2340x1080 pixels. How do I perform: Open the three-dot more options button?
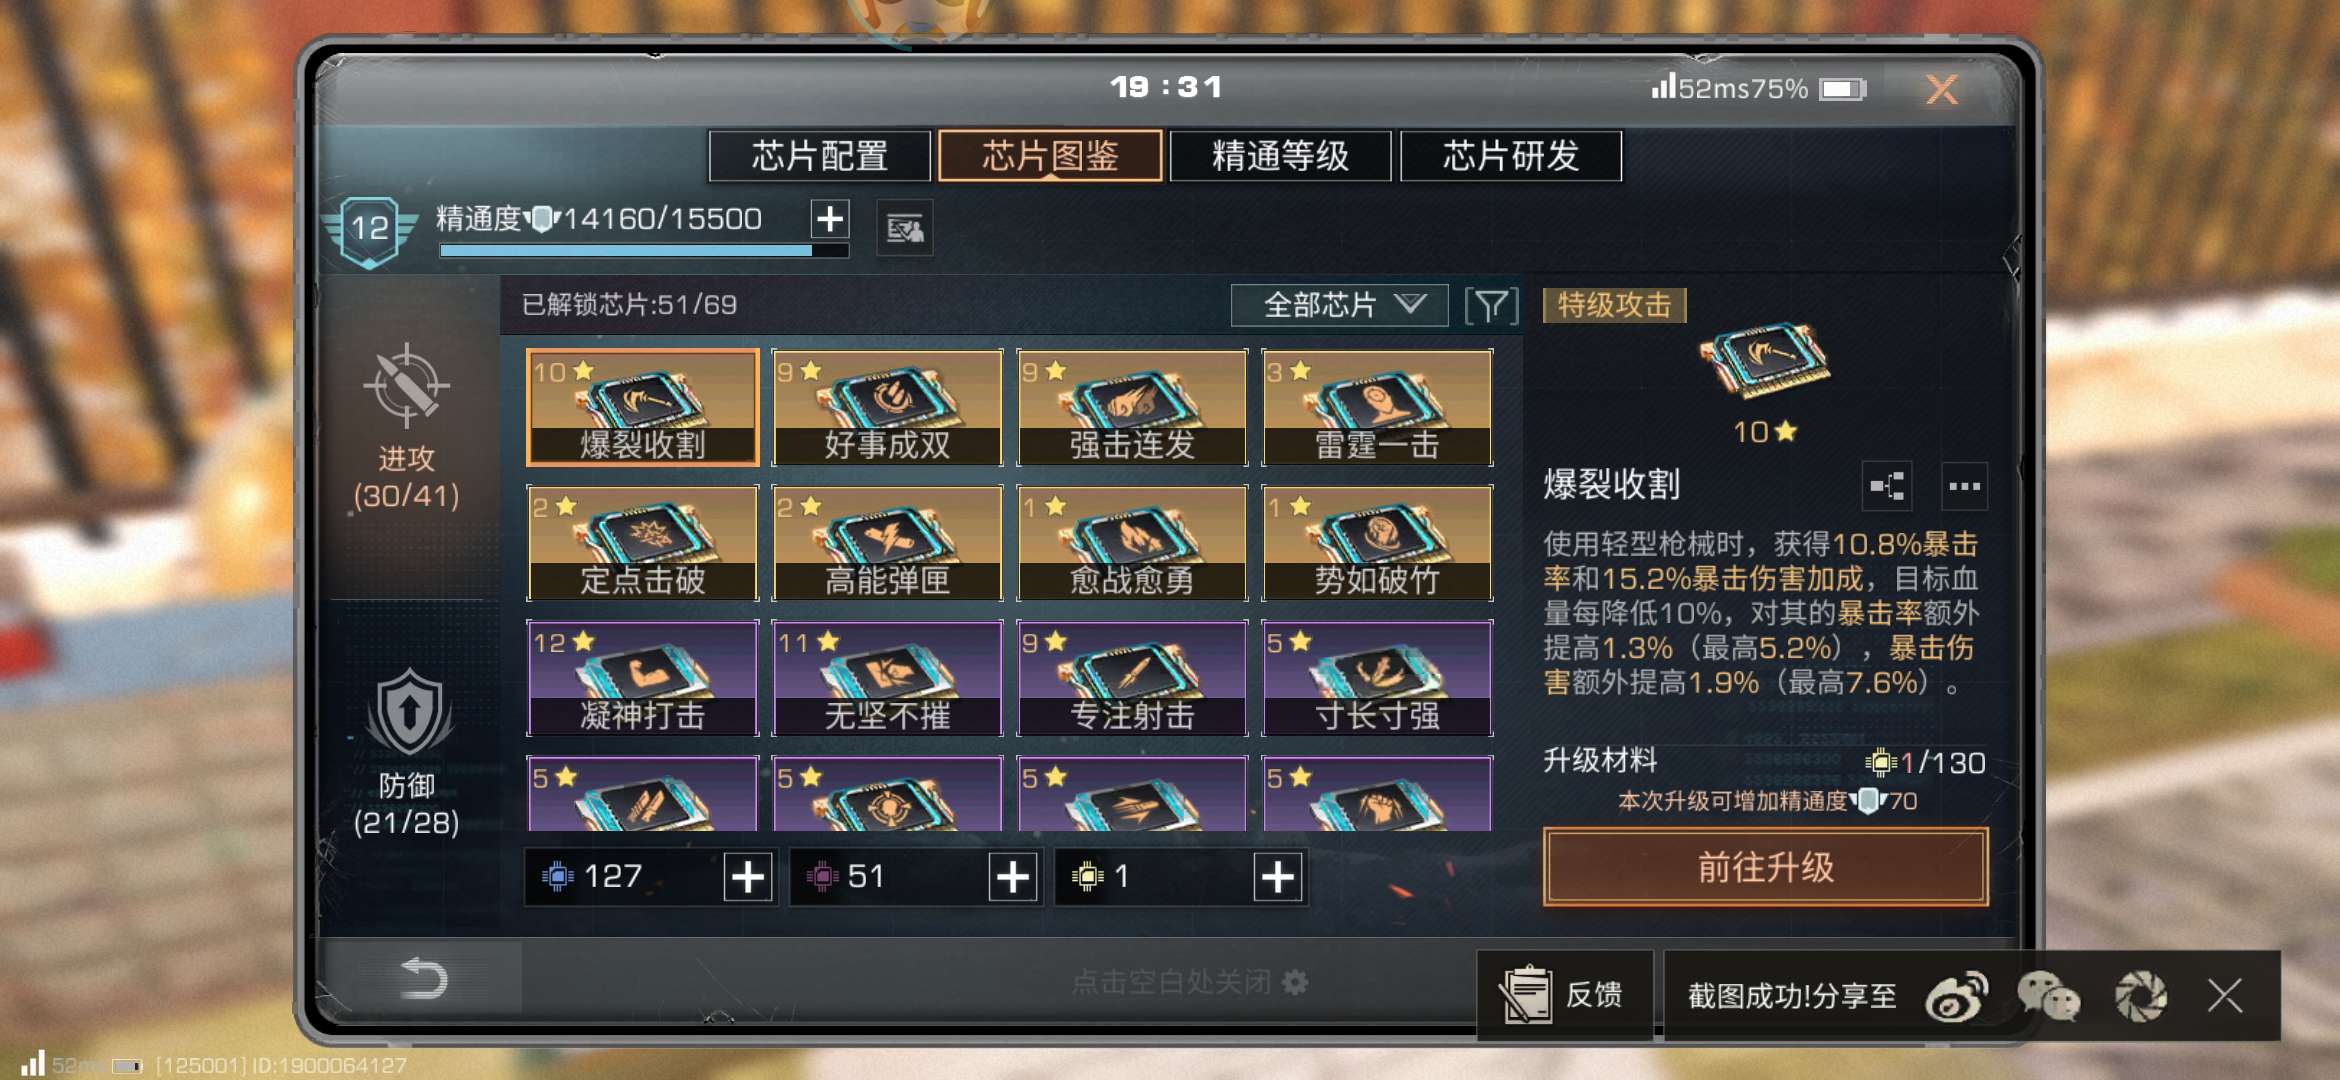[1964, 487]
